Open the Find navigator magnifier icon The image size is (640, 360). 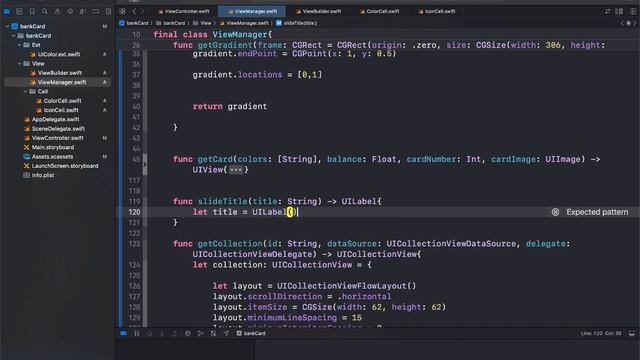tap(44, 11)
